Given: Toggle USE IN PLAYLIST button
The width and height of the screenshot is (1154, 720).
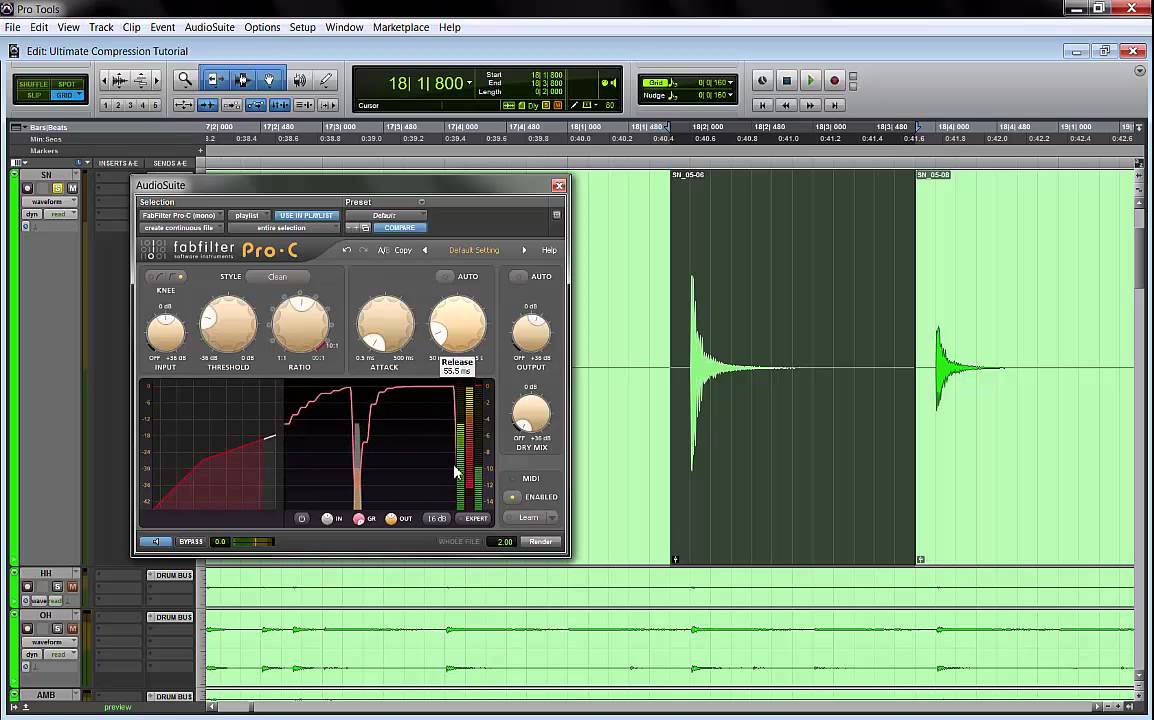Looking at the screenshot, I should pyautogui.click(x=306, y=216).
